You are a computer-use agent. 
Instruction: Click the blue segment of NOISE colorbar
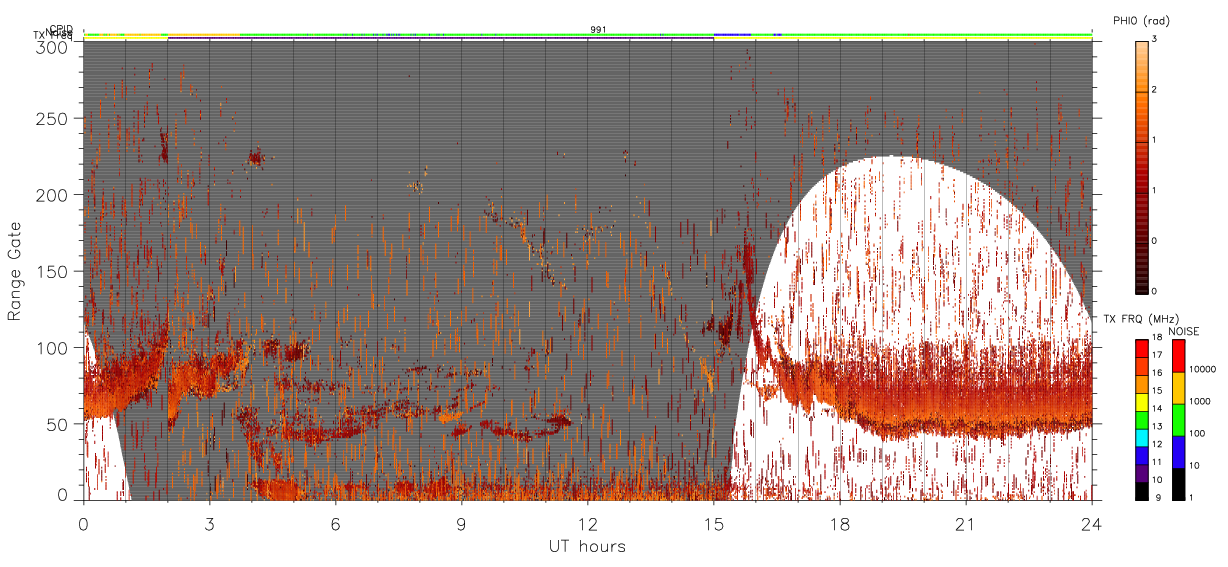(x=1179, y=452)
